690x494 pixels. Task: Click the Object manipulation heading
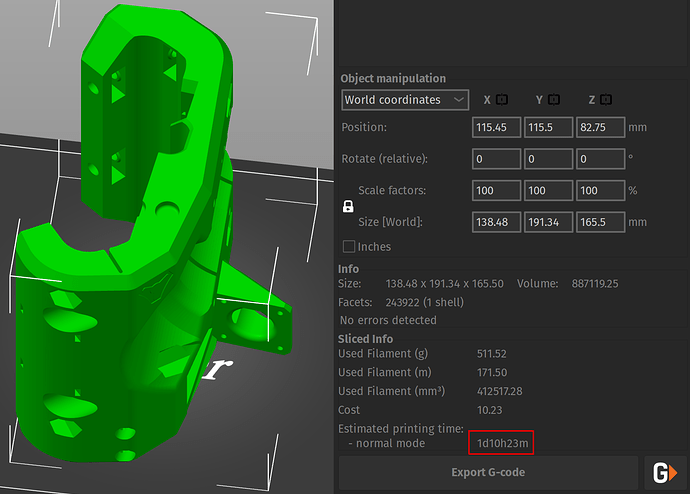coord(393,78)
